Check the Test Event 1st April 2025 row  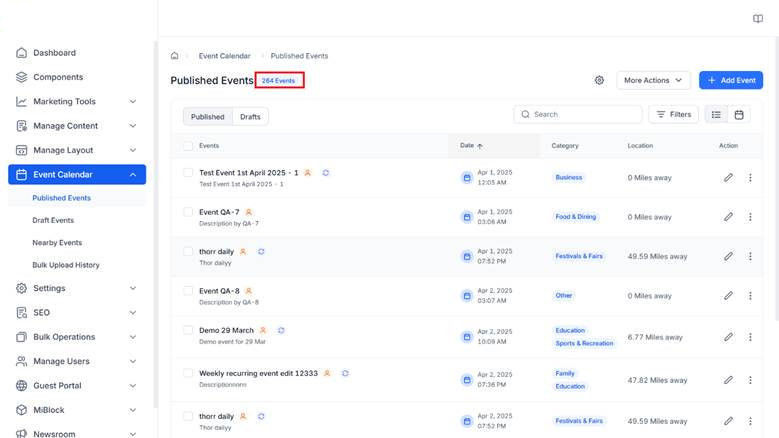pos(188,172)
